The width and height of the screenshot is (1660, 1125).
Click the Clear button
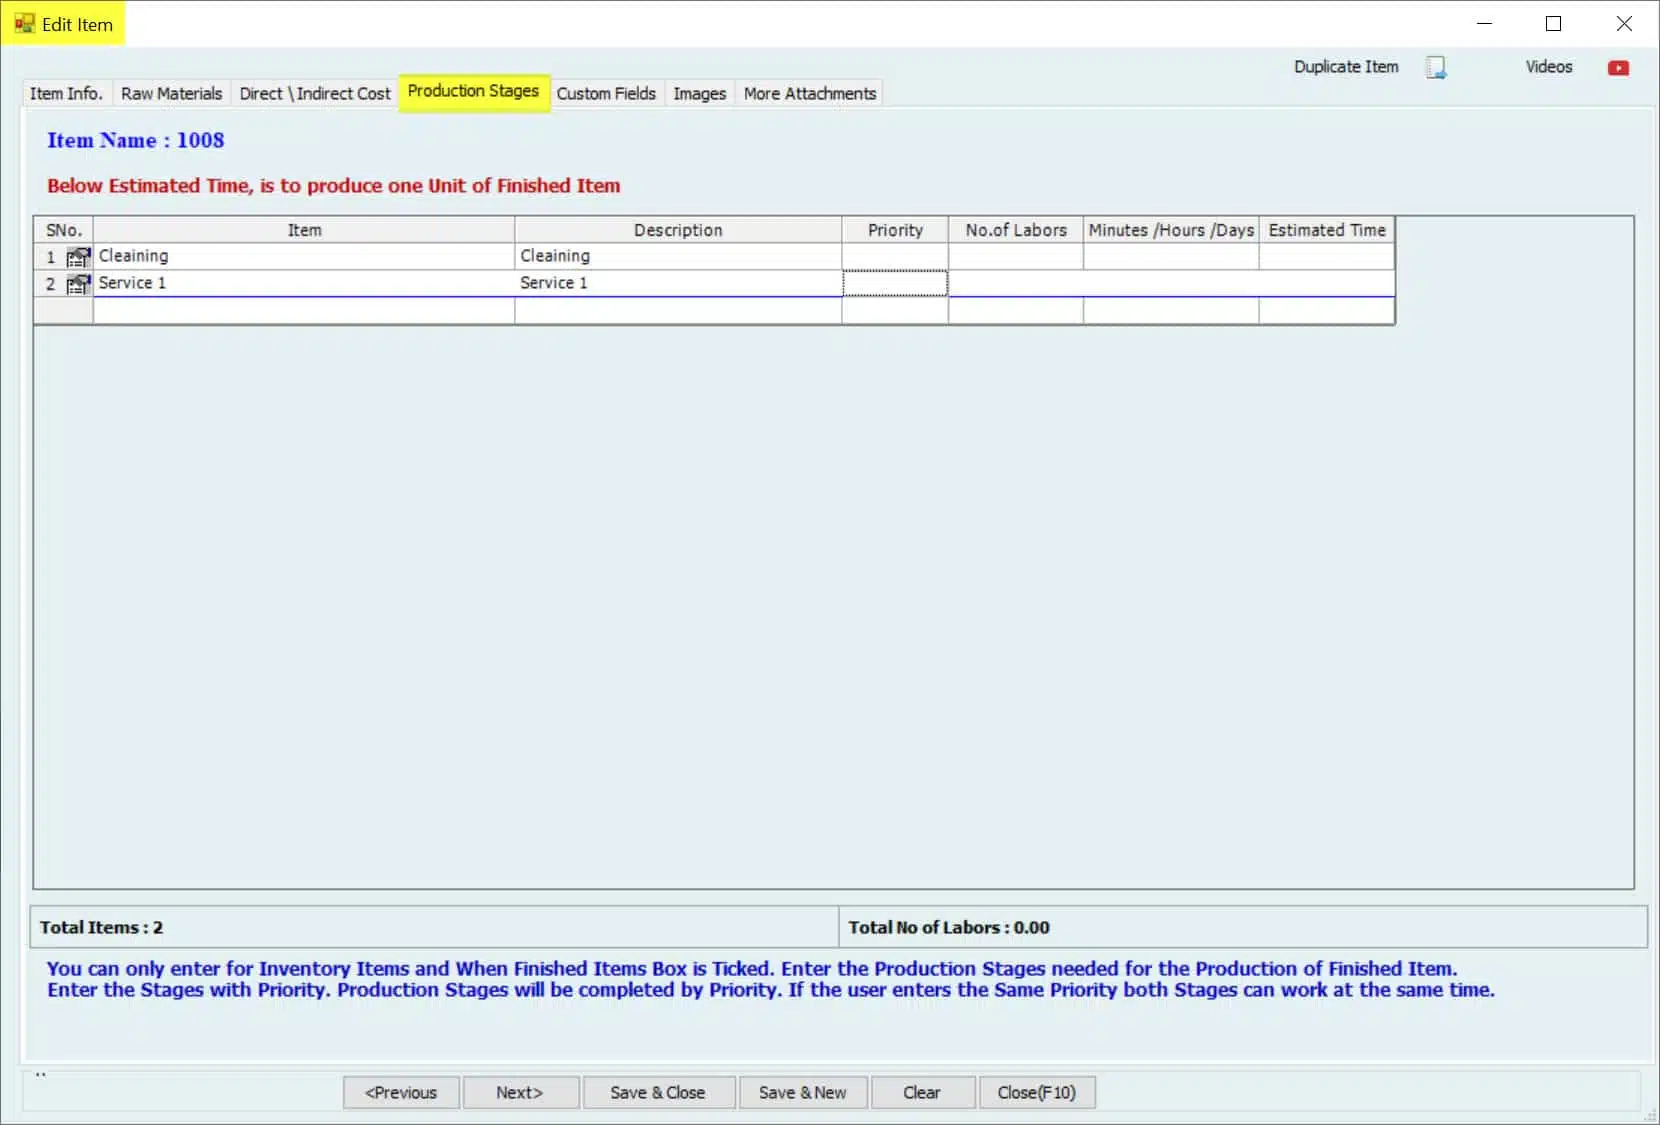922,1092
